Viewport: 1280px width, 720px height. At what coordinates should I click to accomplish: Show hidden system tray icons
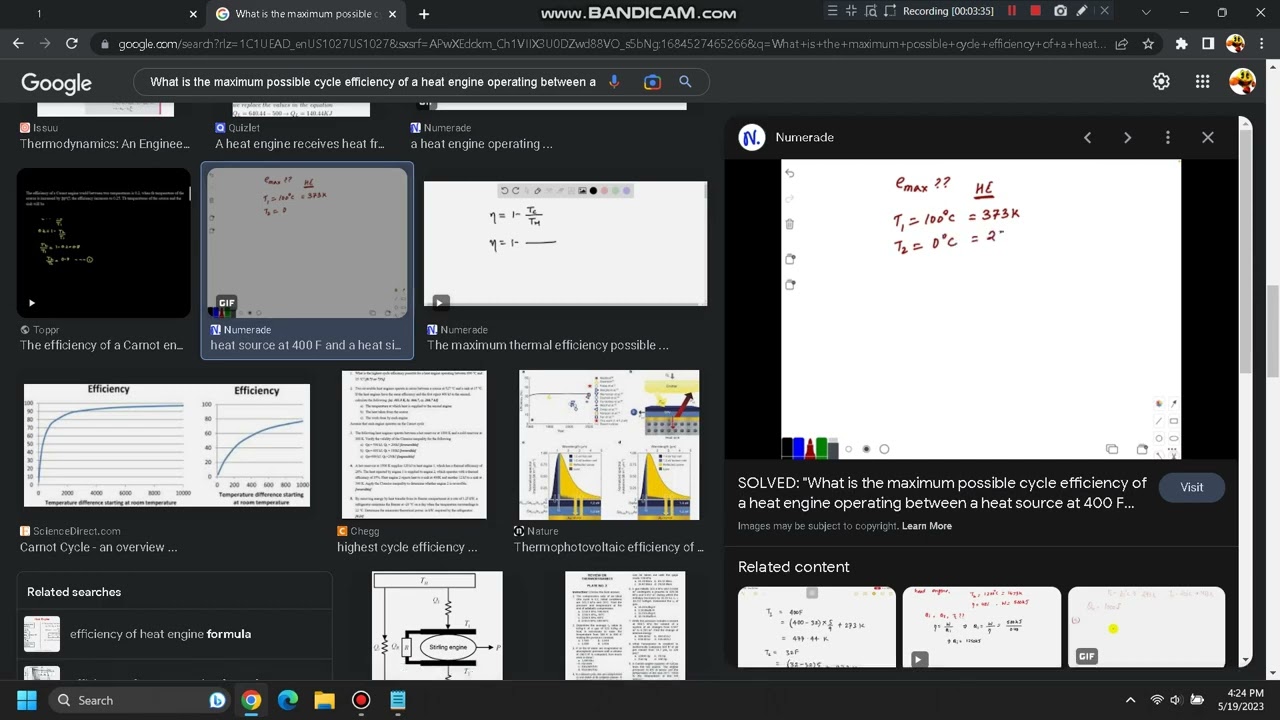click(x=1130, y=700)
